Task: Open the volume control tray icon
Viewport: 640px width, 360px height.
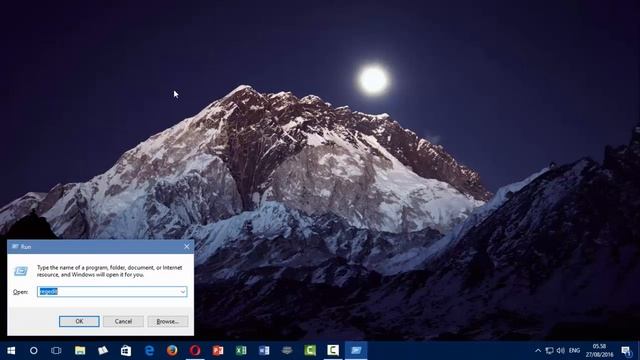Action: [x=560, y=351]
